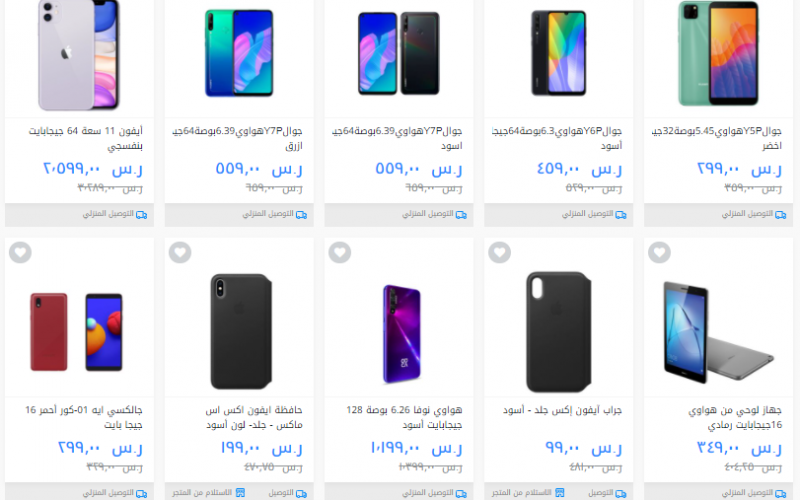The image size is (800, 500).
Task: Click the purple Huawei Nova phone image
Action: (402, 334)
